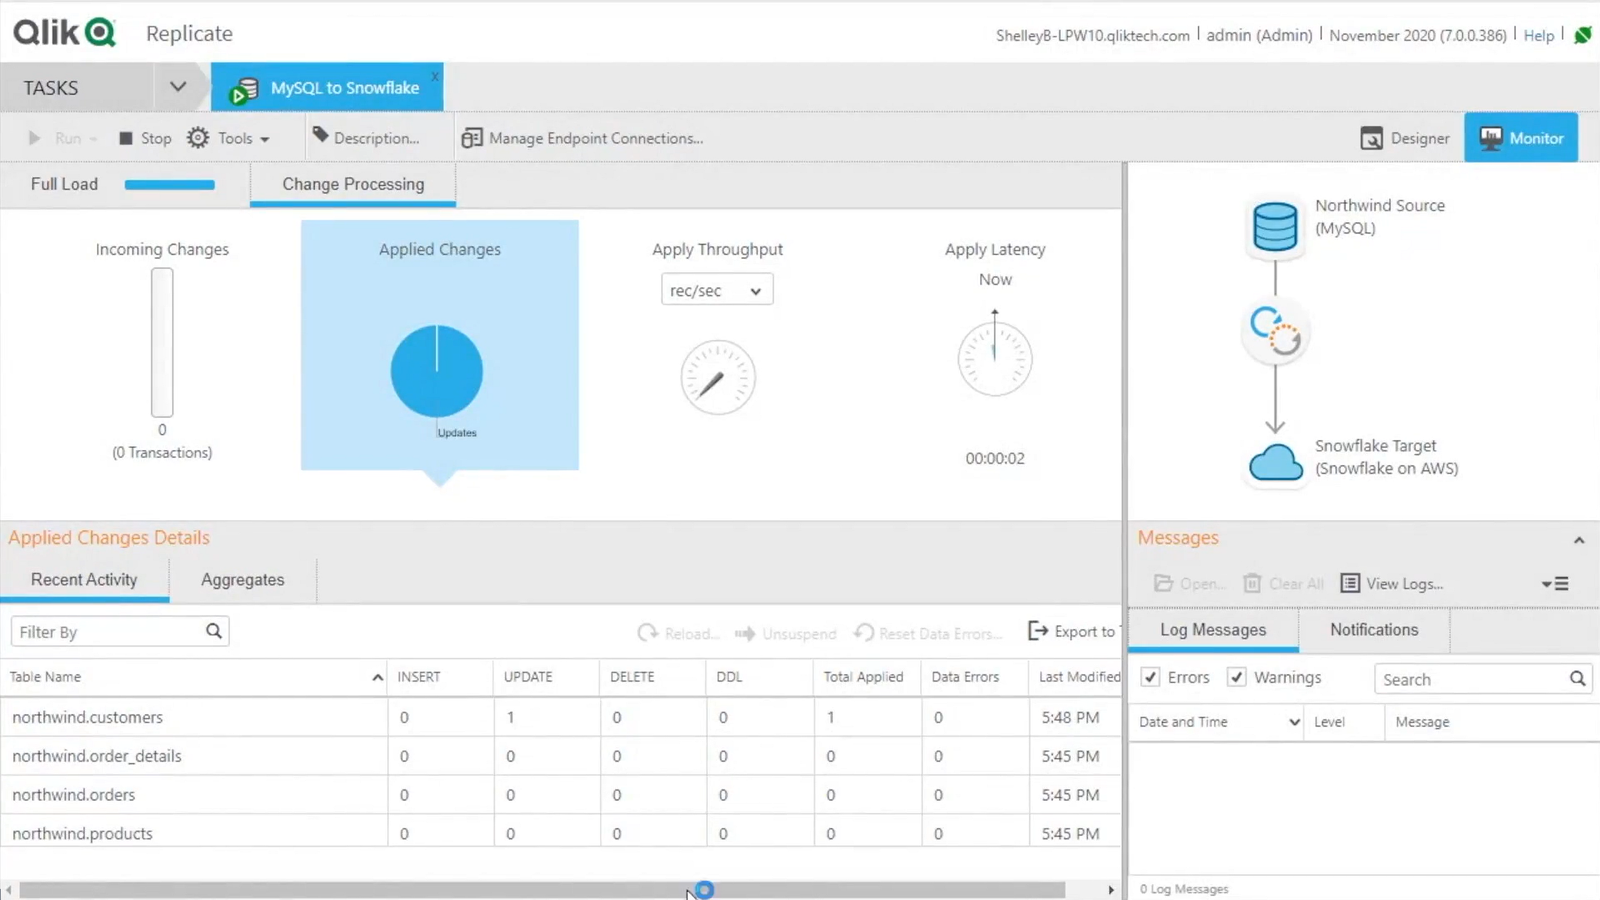Open the Notifications tab
The width and height of the screenshot is (1600, 900).
click(x=1373, y=630)
